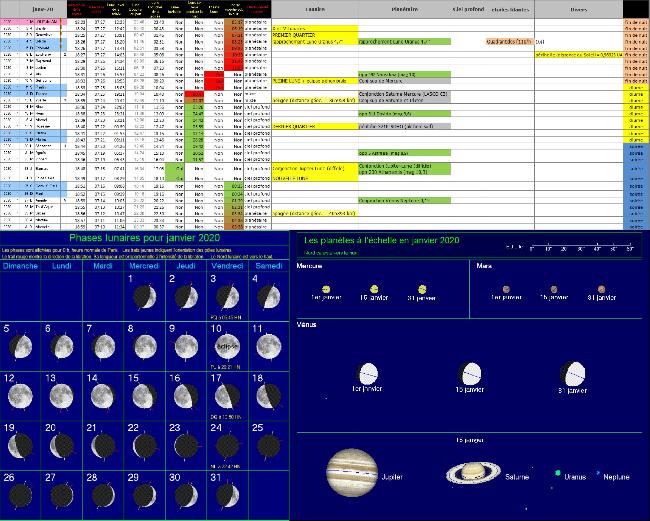Image resolution: width=650 pixels, height=521 pixels.
Task: Click the arcsecond scale bar
Action: tap(581, 247)
